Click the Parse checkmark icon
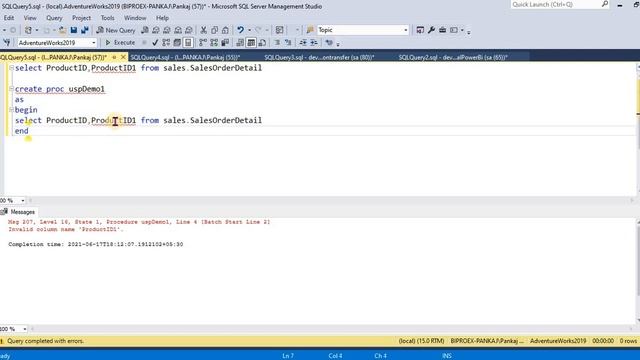 pos(155,42)
